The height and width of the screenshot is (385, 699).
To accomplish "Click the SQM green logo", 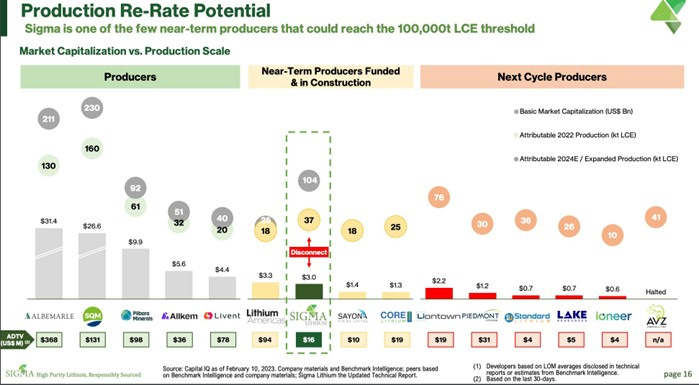I will [x=92, y=316].
